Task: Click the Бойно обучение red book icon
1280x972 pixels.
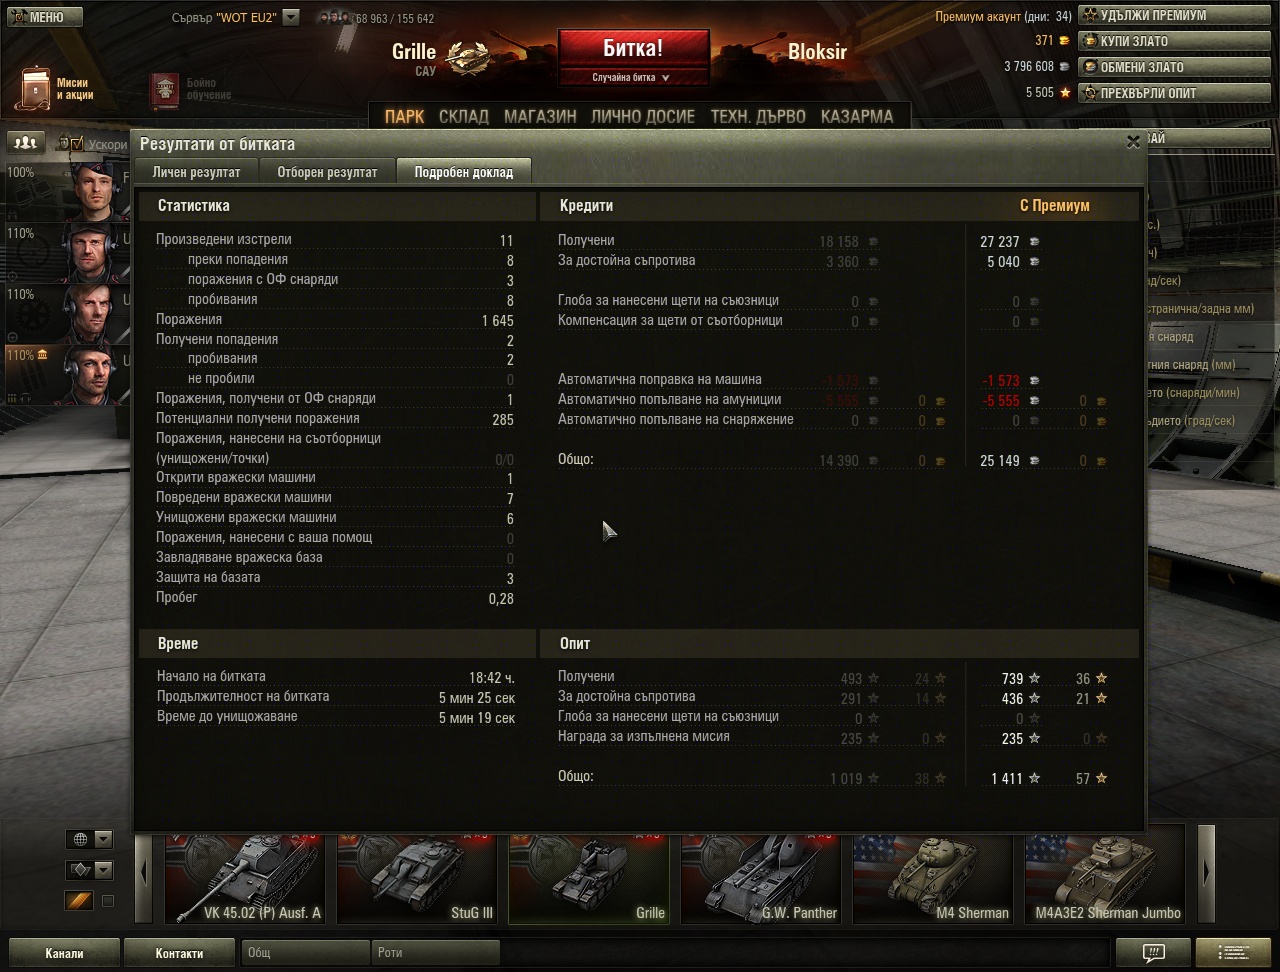Action: click(164, 90)
